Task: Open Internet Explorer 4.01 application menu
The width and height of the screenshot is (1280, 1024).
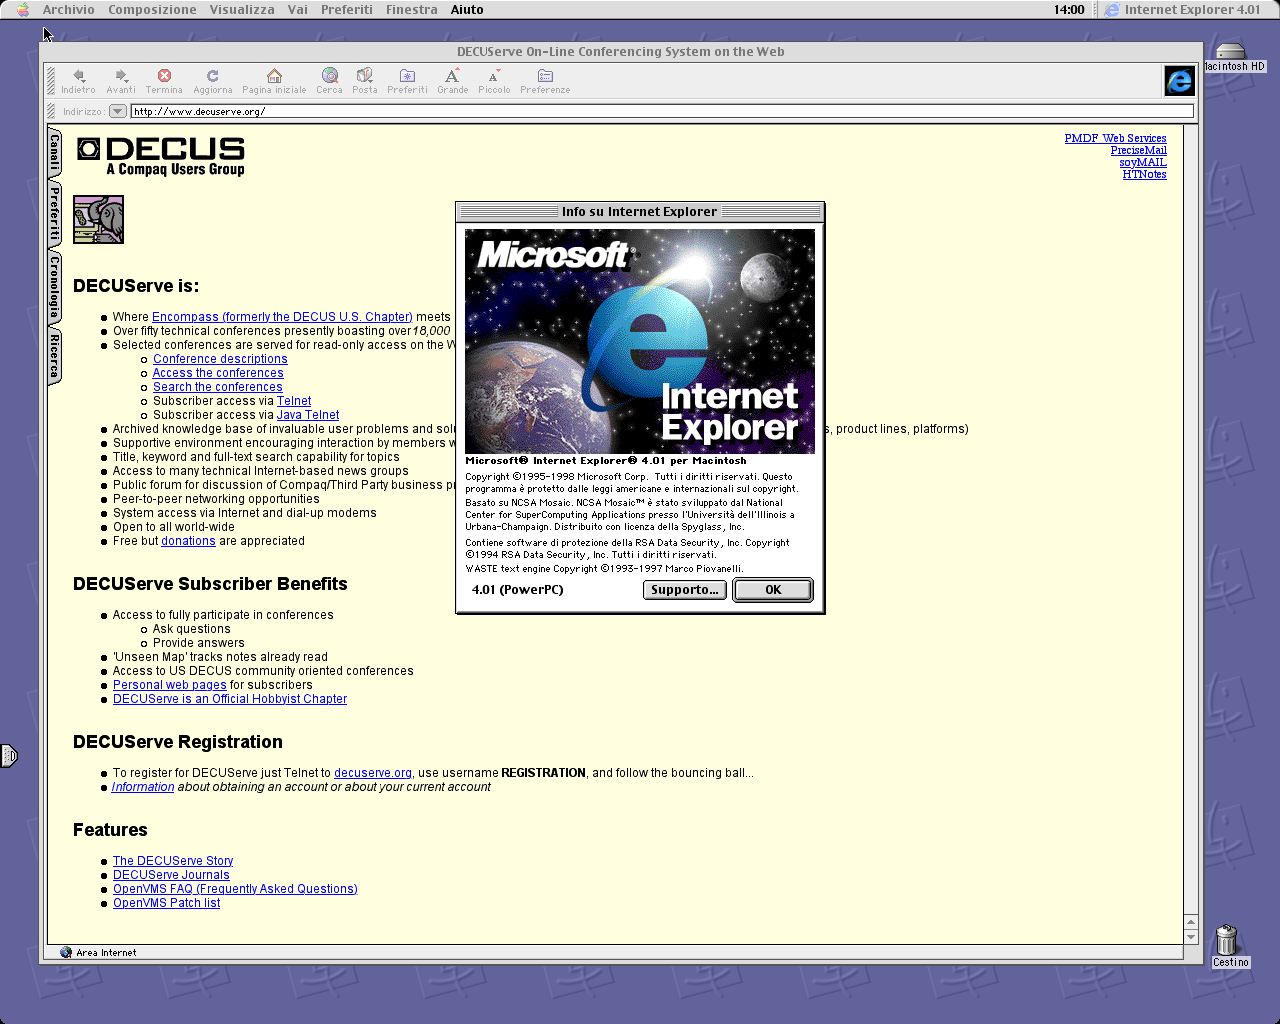Action: coord(1182,9)
